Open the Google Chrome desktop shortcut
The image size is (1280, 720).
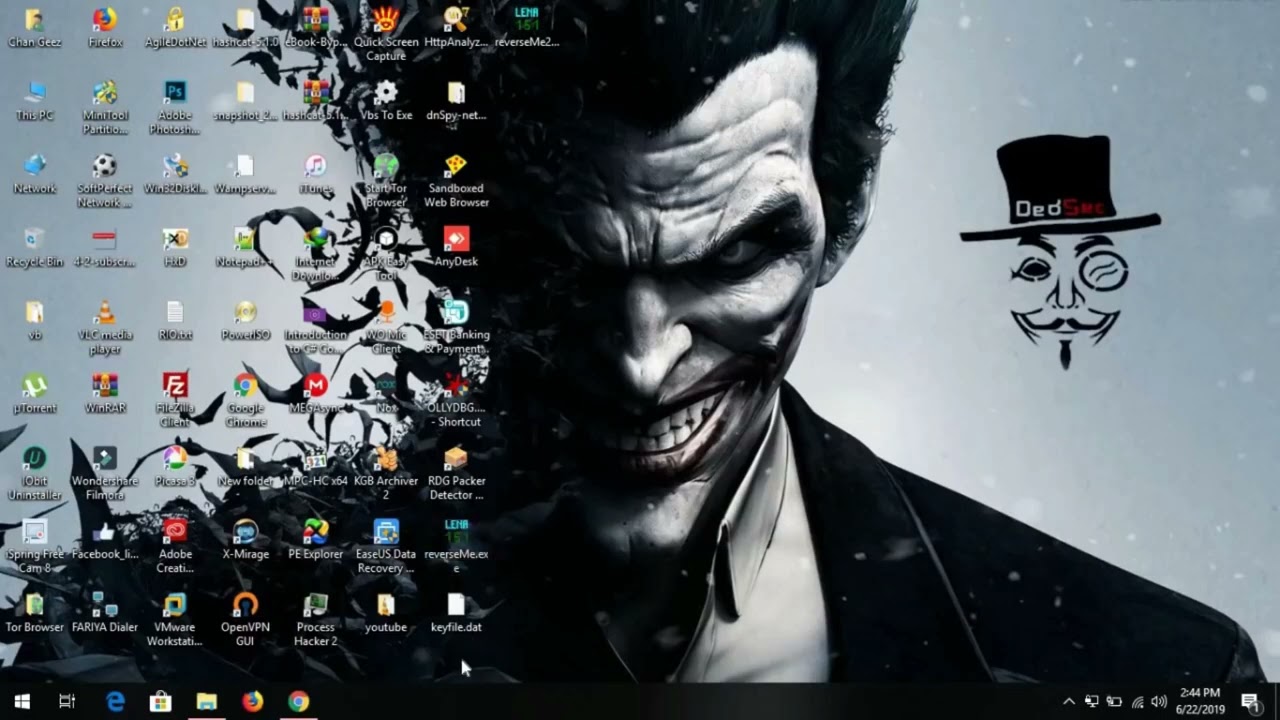pyautogui.click(x=245, y=400)
